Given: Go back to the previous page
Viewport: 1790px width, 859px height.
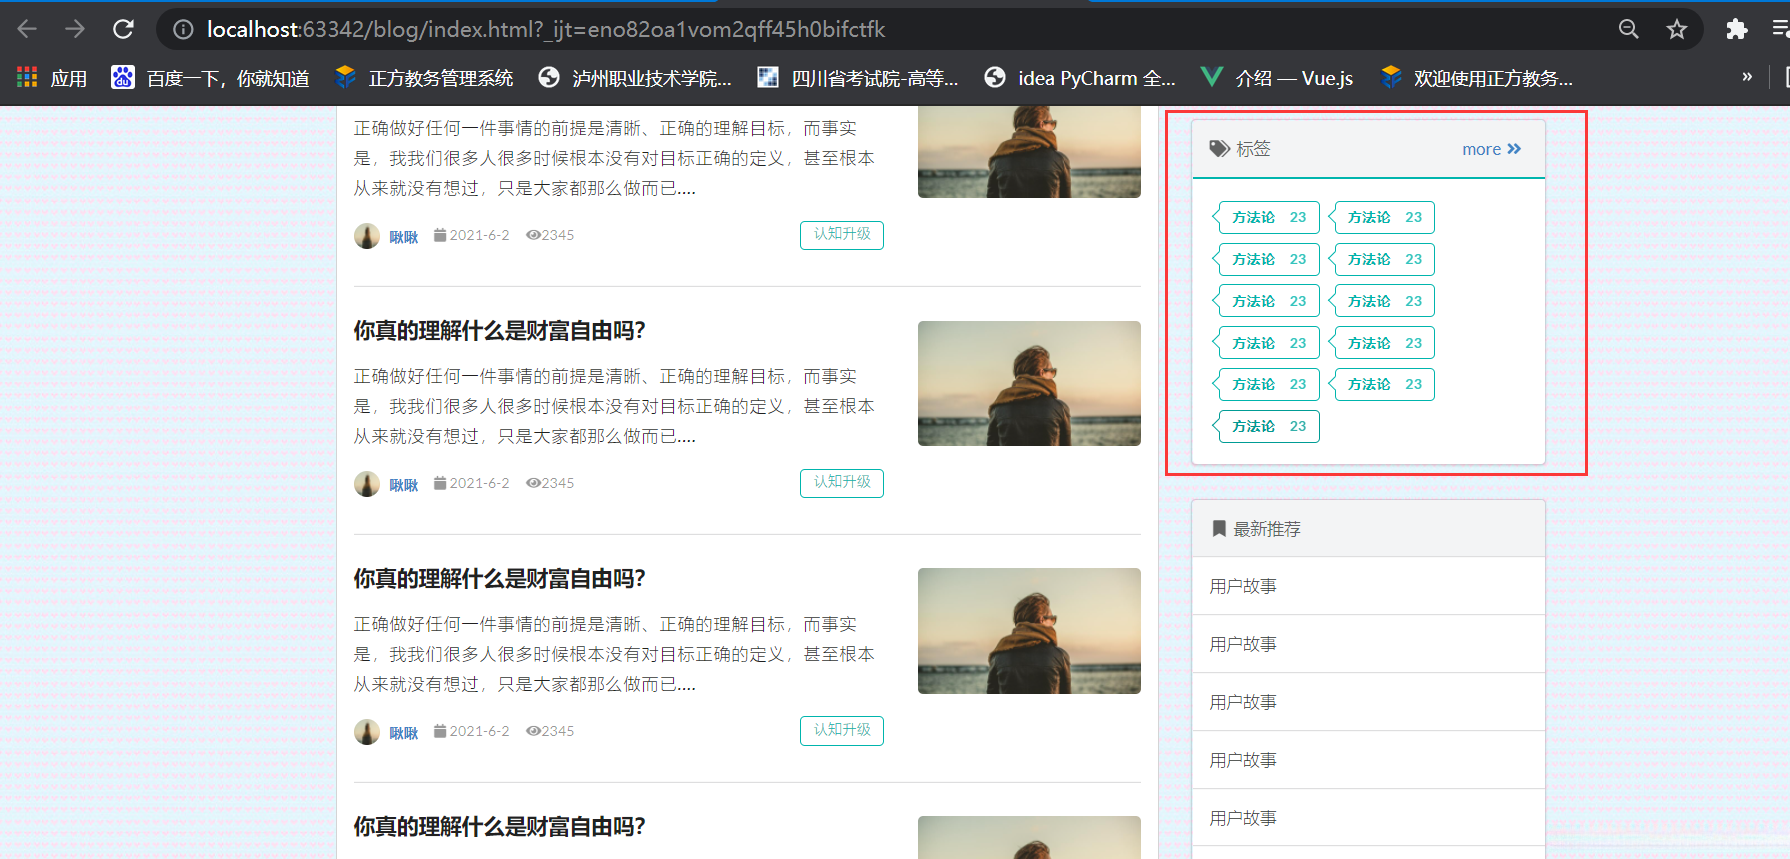Looking at the screenshot, I should [27, 29].
